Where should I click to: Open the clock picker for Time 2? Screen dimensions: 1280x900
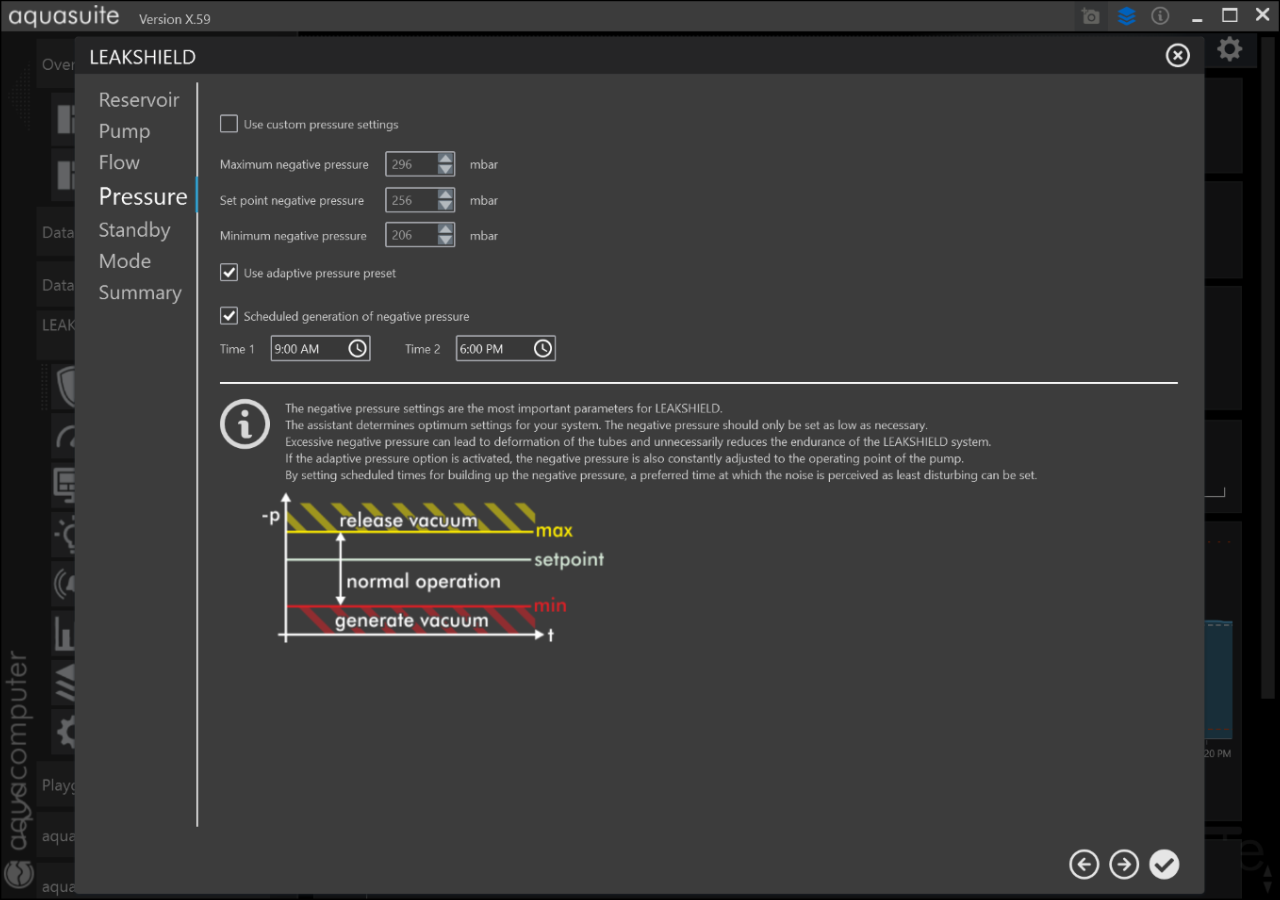(542, 348)
